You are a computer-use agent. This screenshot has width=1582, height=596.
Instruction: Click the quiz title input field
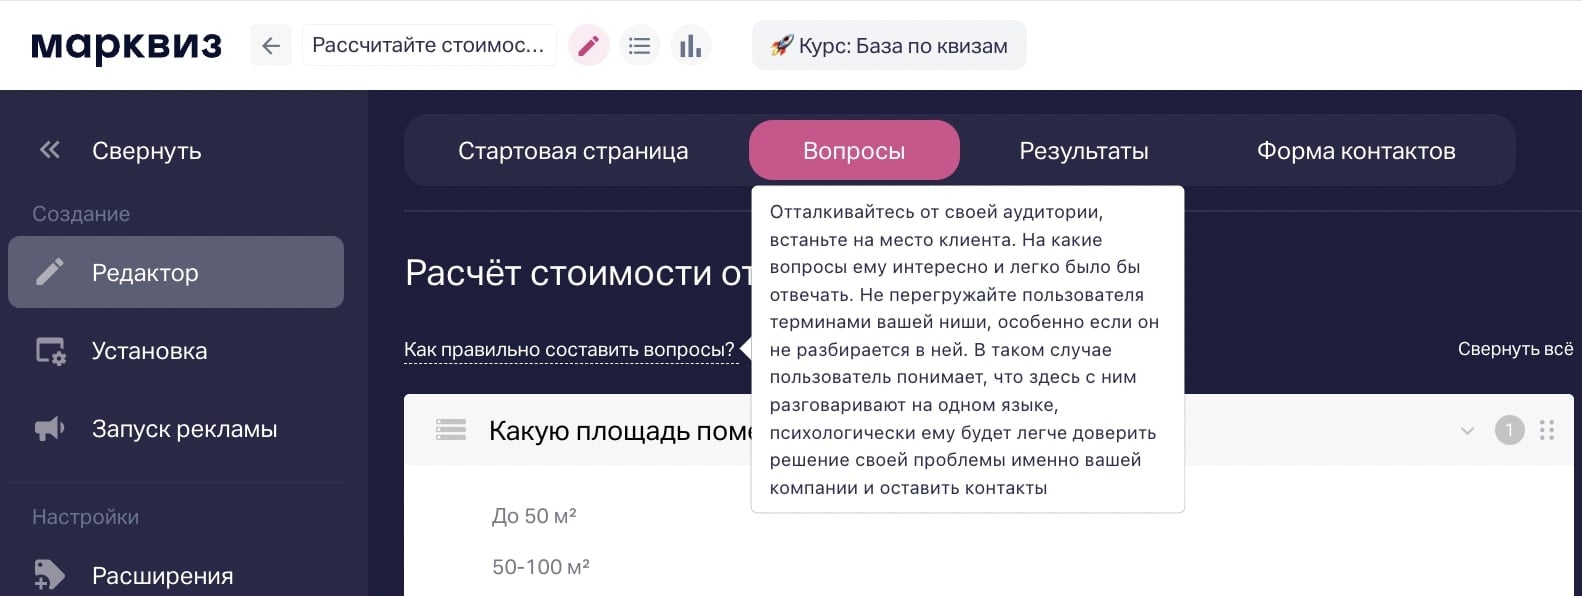pos(430,45)
